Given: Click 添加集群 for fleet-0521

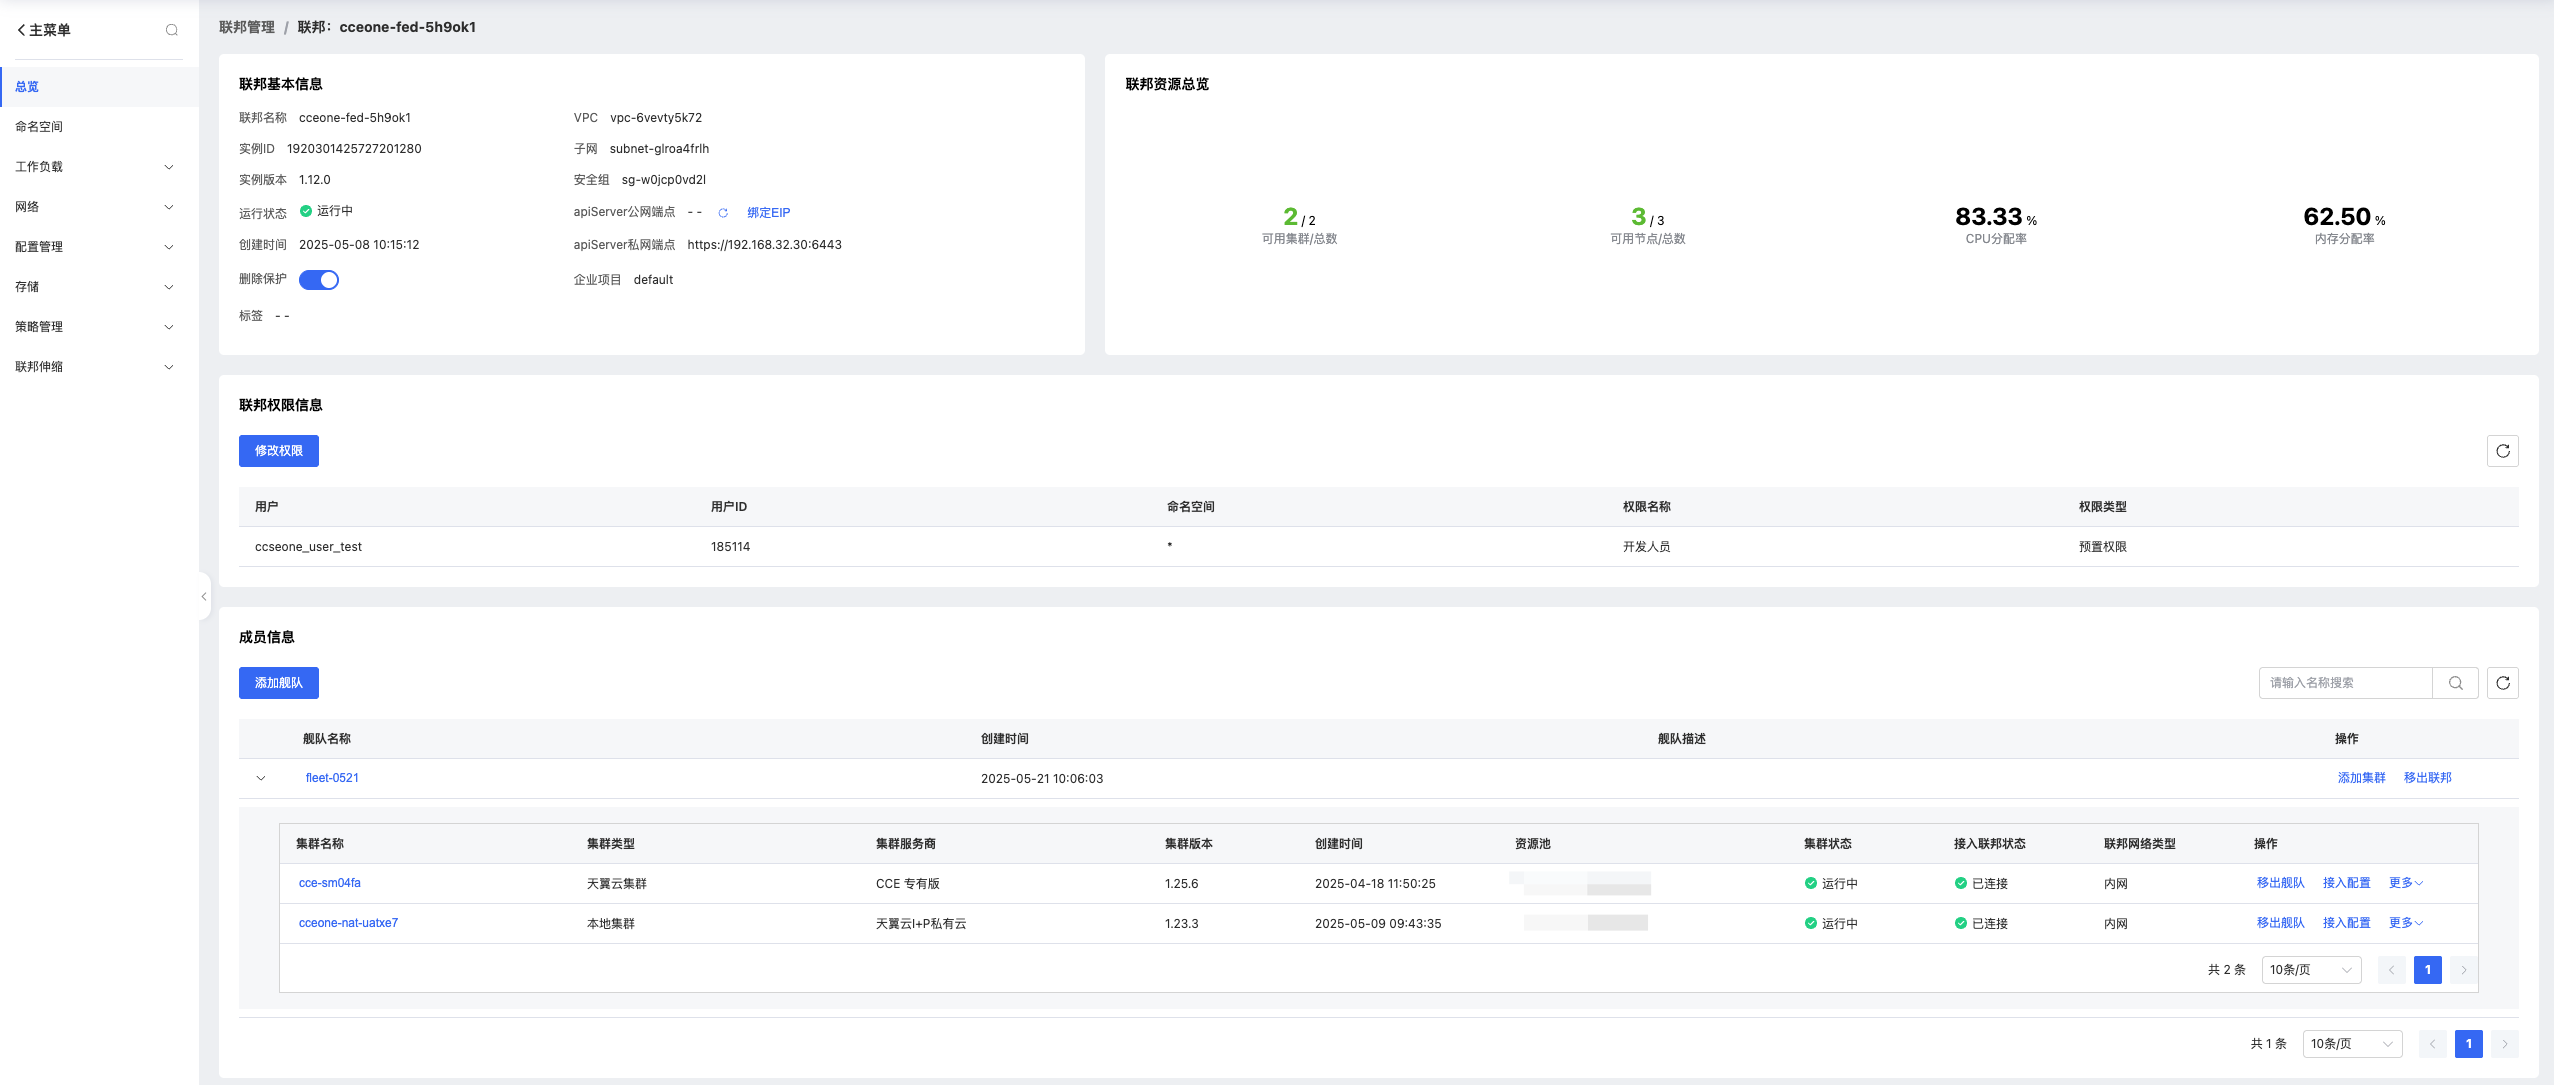Looking at the screenshot, I should 2361,778.
